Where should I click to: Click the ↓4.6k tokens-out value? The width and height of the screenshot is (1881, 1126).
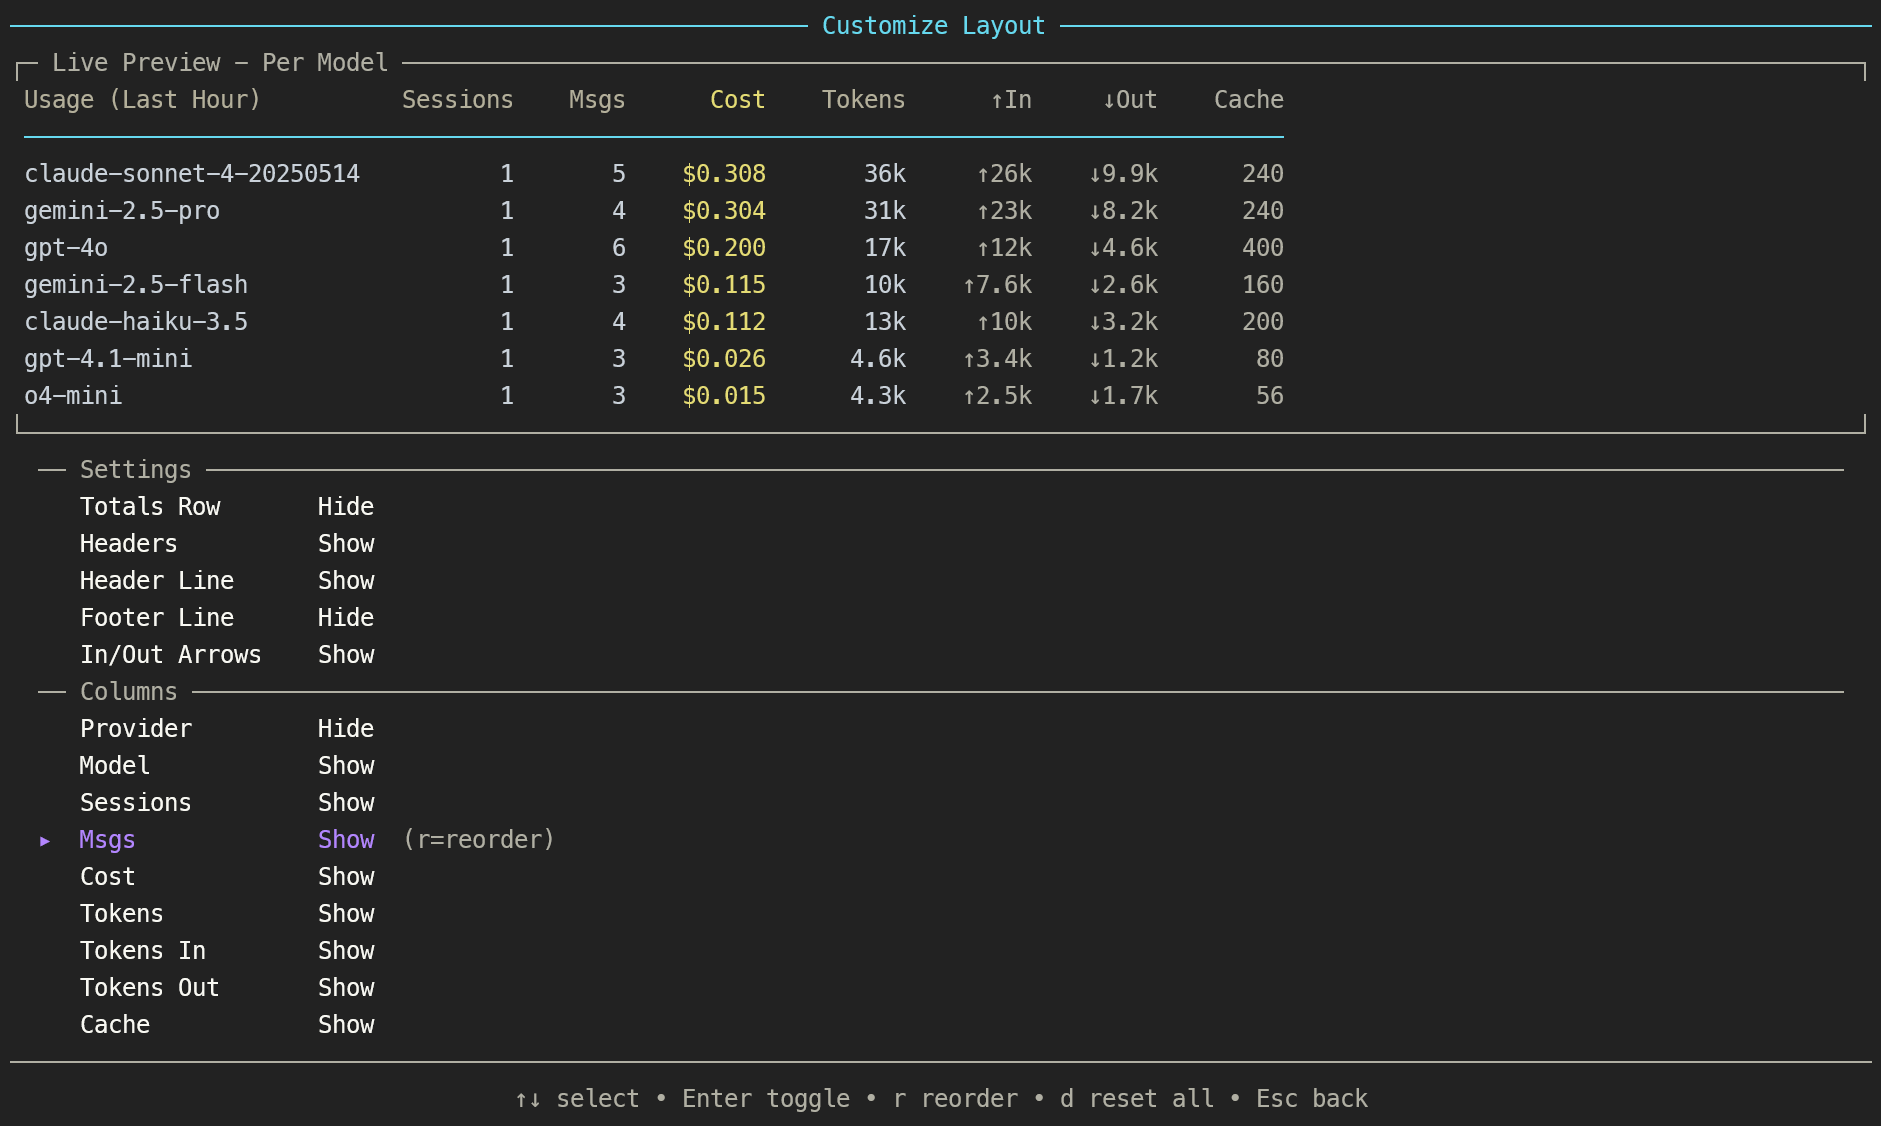(1123, 248)
